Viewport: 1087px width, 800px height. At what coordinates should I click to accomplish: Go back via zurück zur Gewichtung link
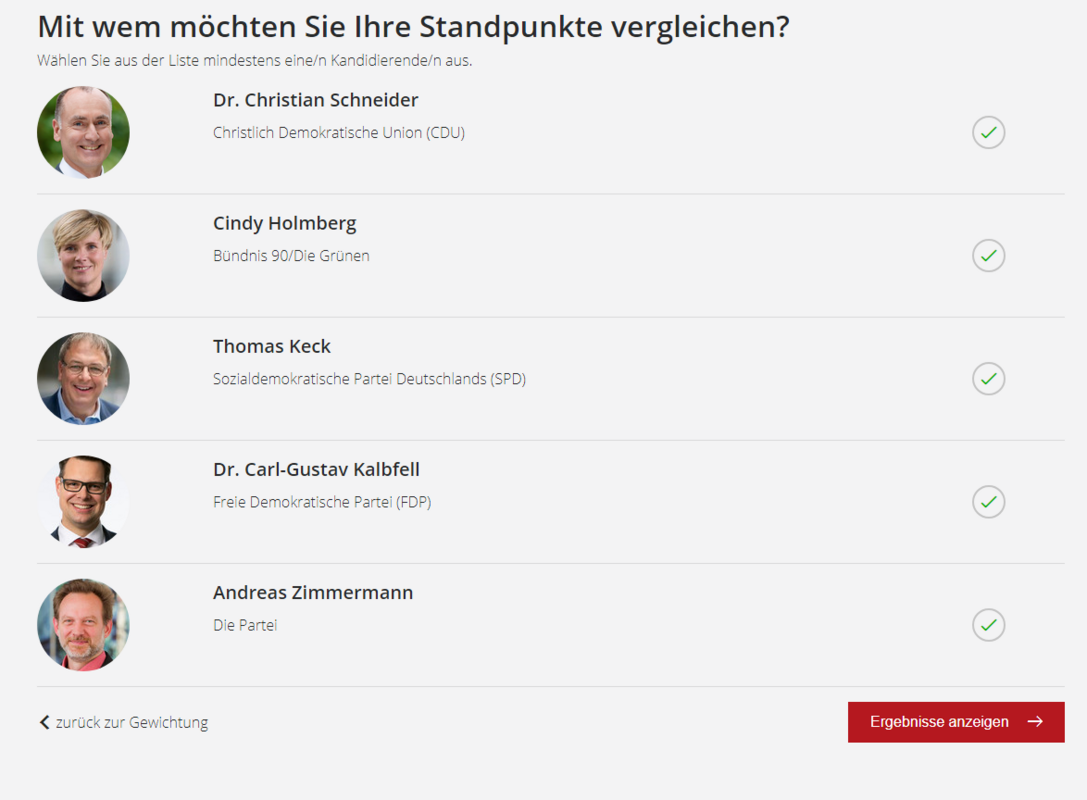[x=131, y=722]
